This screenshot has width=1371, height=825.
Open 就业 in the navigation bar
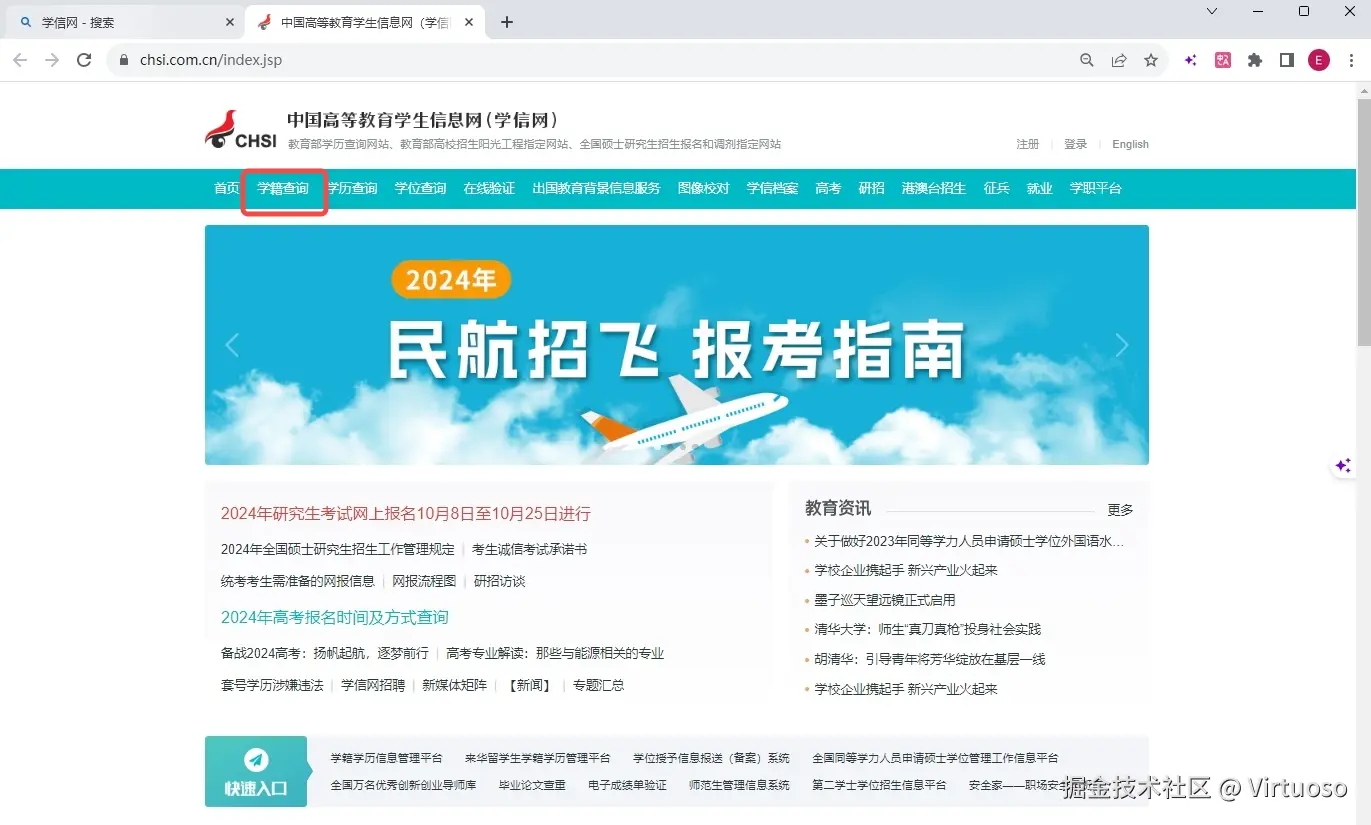(1039, 188)
